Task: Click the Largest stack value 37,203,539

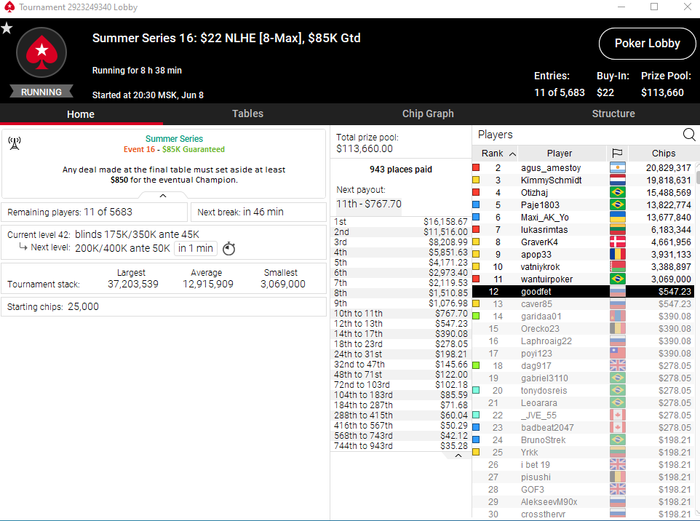Action: click(x=133, y=284)
